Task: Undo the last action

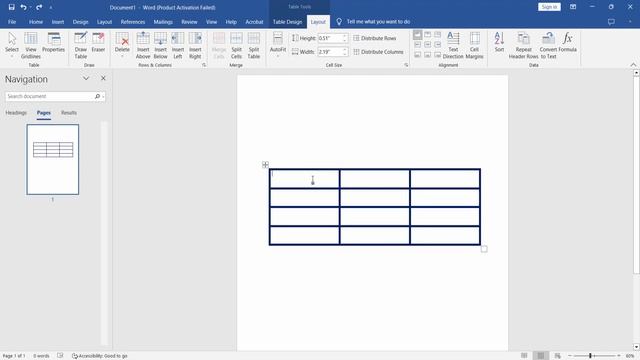Action: coord(23,7)
